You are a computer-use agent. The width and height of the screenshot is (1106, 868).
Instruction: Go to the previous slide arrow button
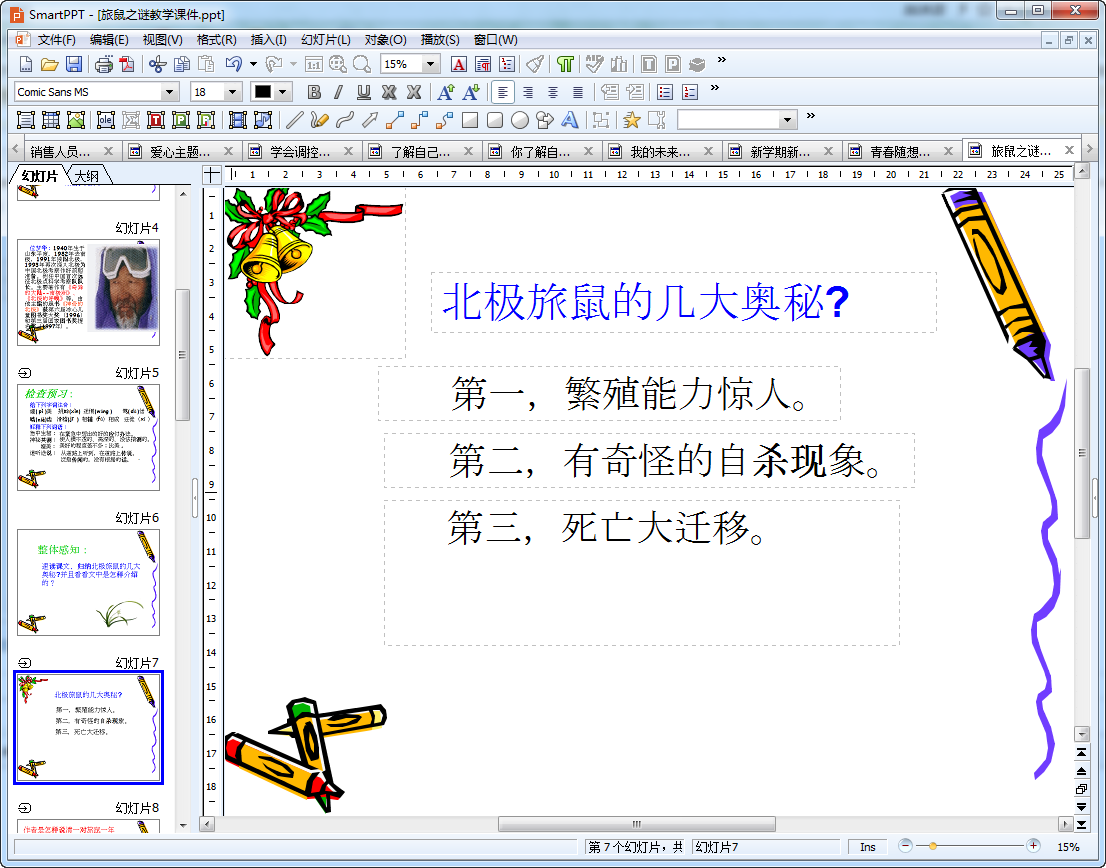coord(1081,770)
